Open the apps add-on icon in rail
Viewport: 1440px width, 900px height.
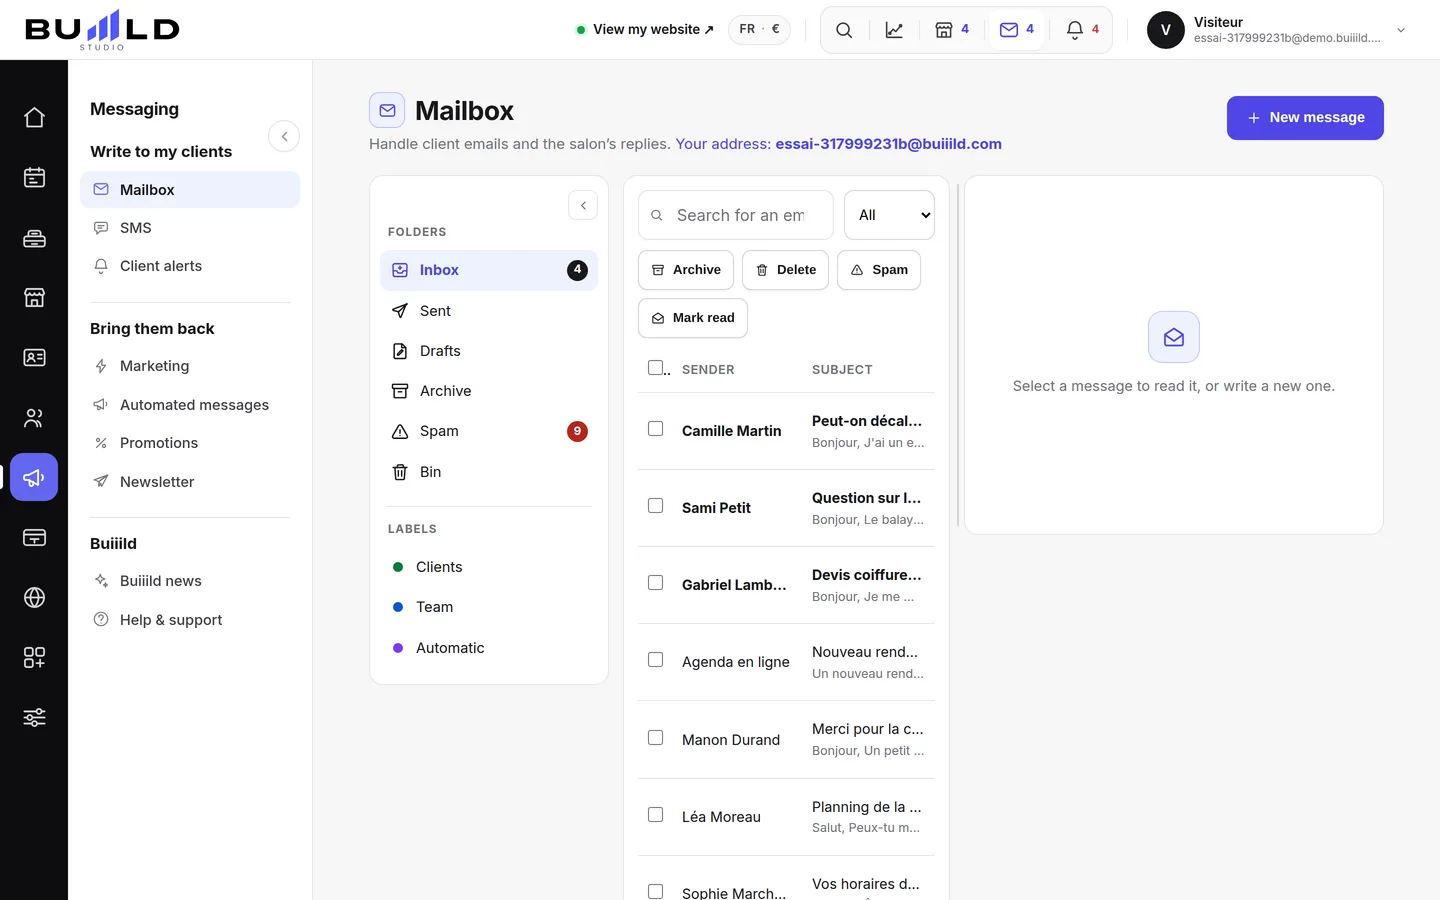pyautogui.click(x=34, y=657)
